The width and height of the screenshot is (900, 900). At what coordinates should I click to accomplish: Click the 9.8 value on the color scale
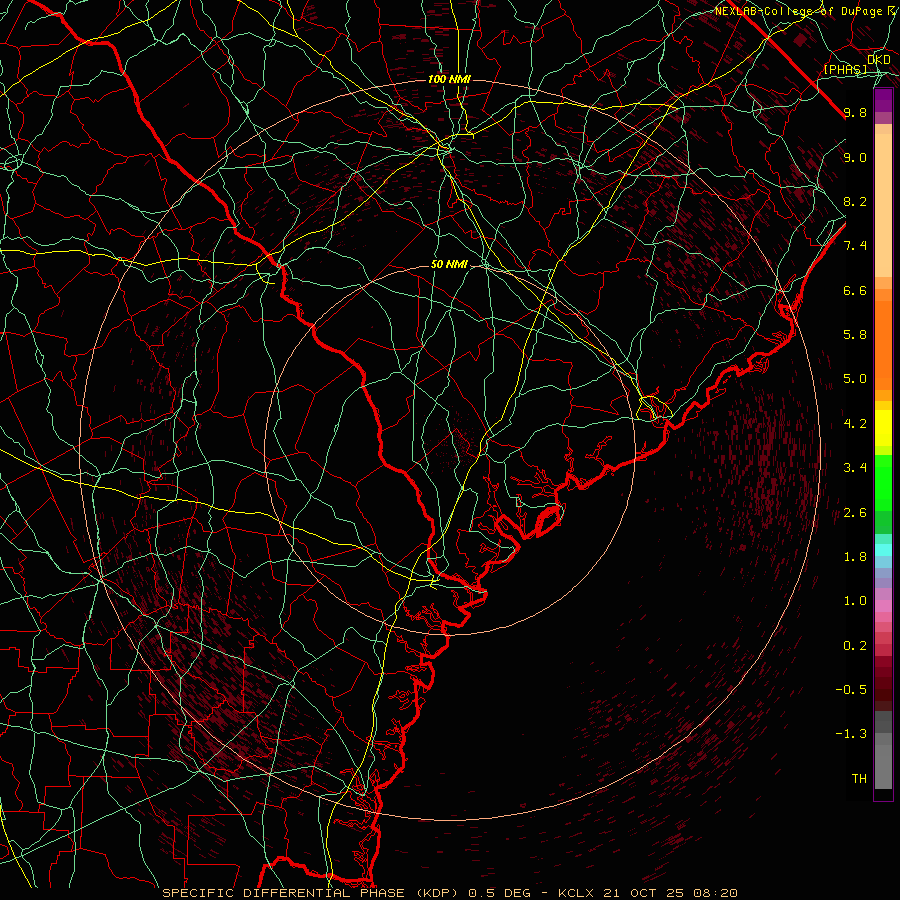(x=855, y=112)
